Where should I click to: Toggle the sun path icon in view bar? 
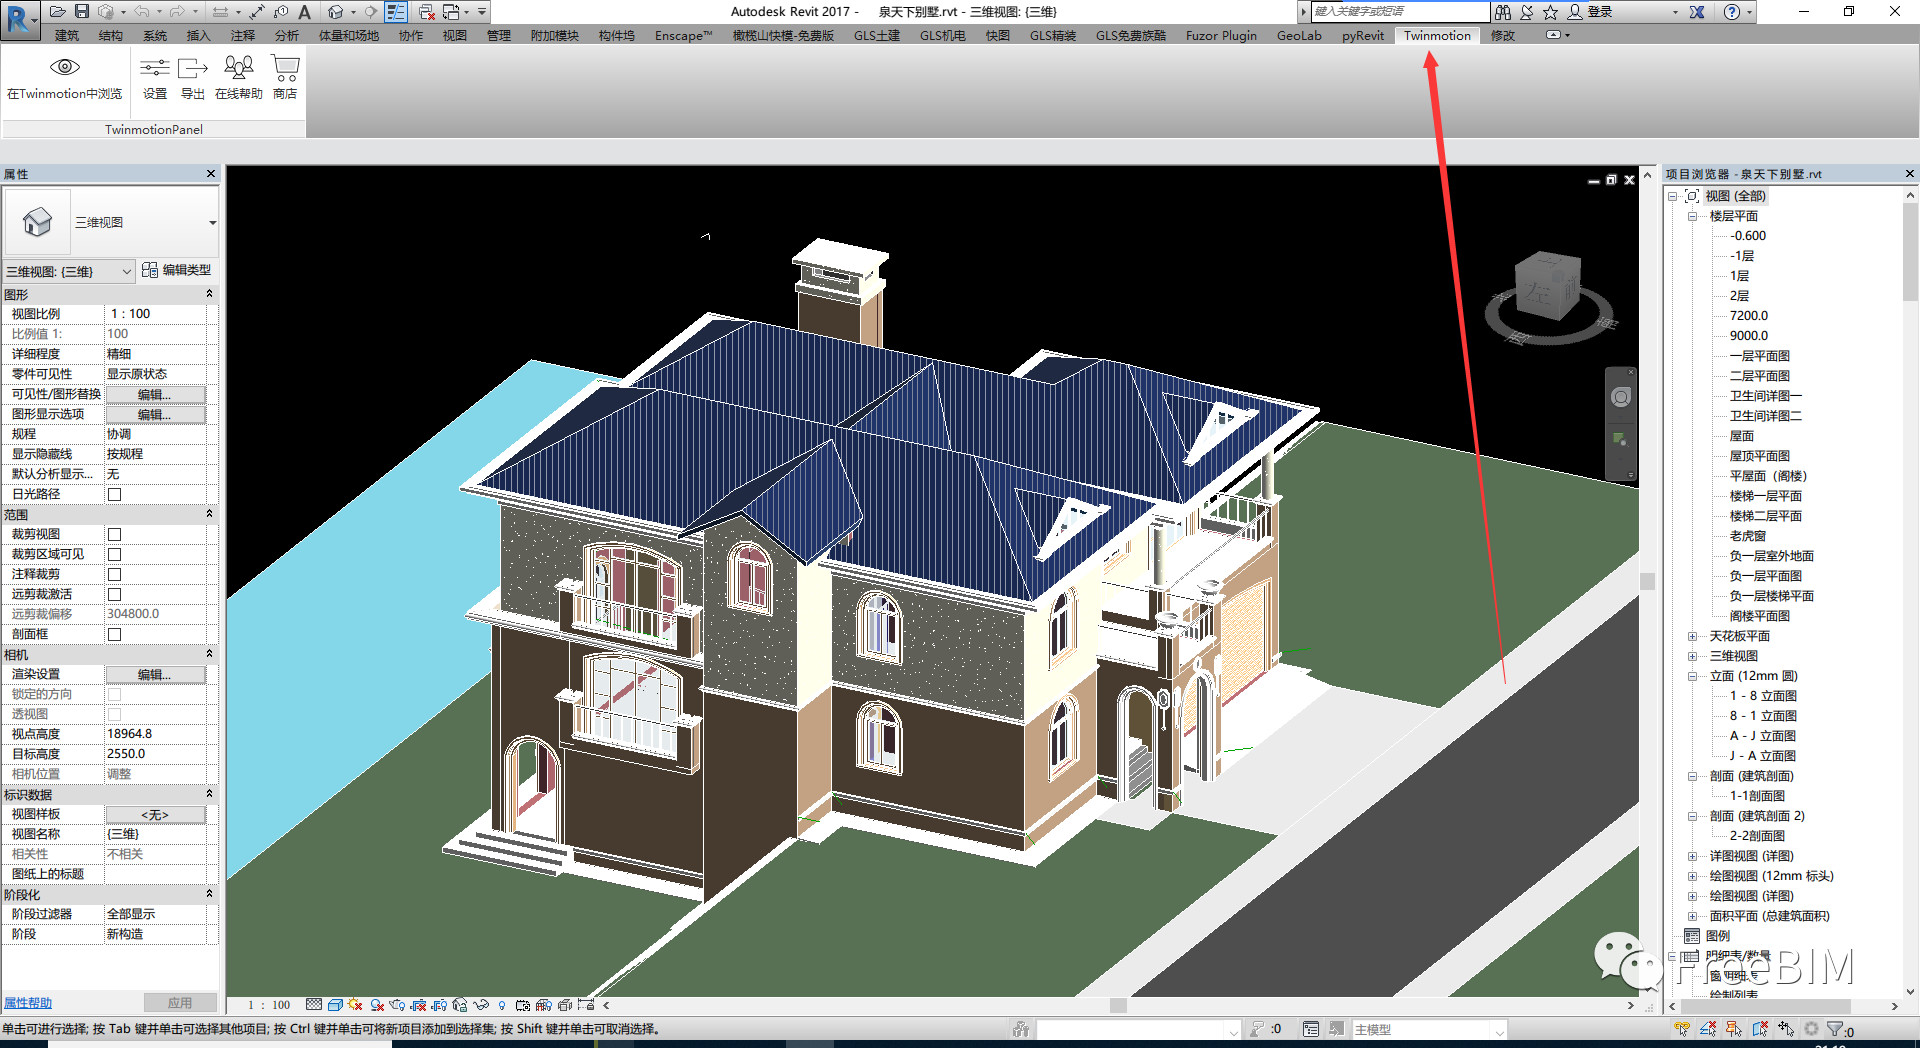pyautogui.click(x=355, y=1005)
